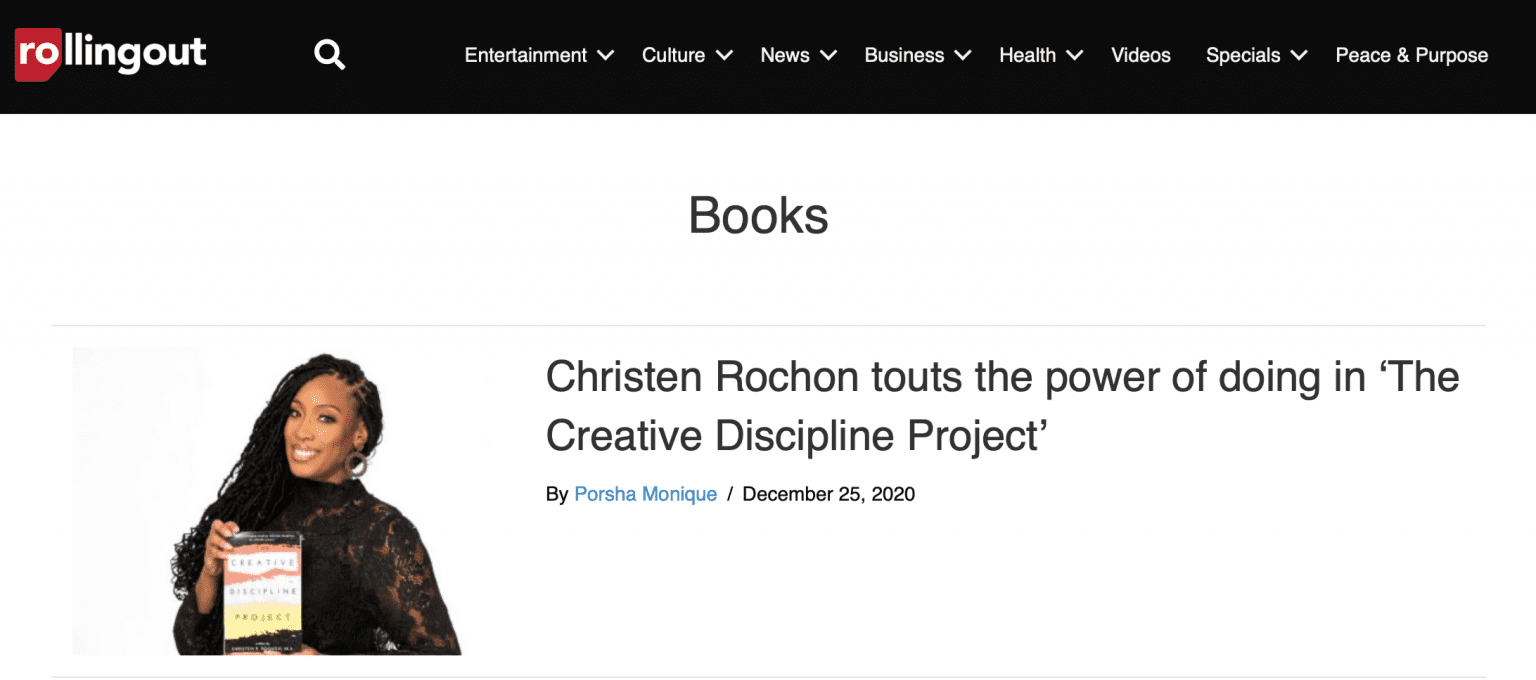
Task: Open author link Porsha Monique
Action: coord(645,494)
